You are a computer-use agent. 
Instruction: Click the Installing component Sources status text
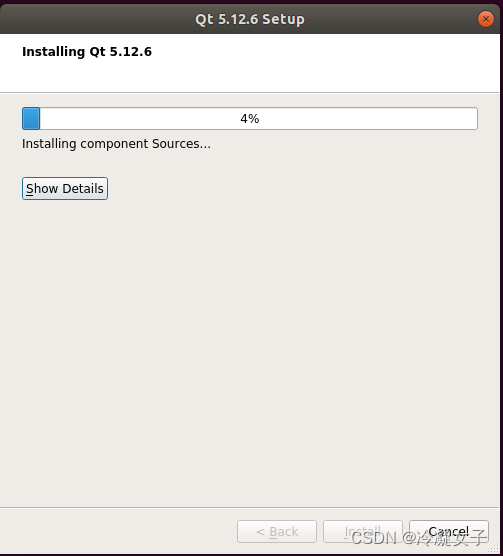tap(116, 144)
